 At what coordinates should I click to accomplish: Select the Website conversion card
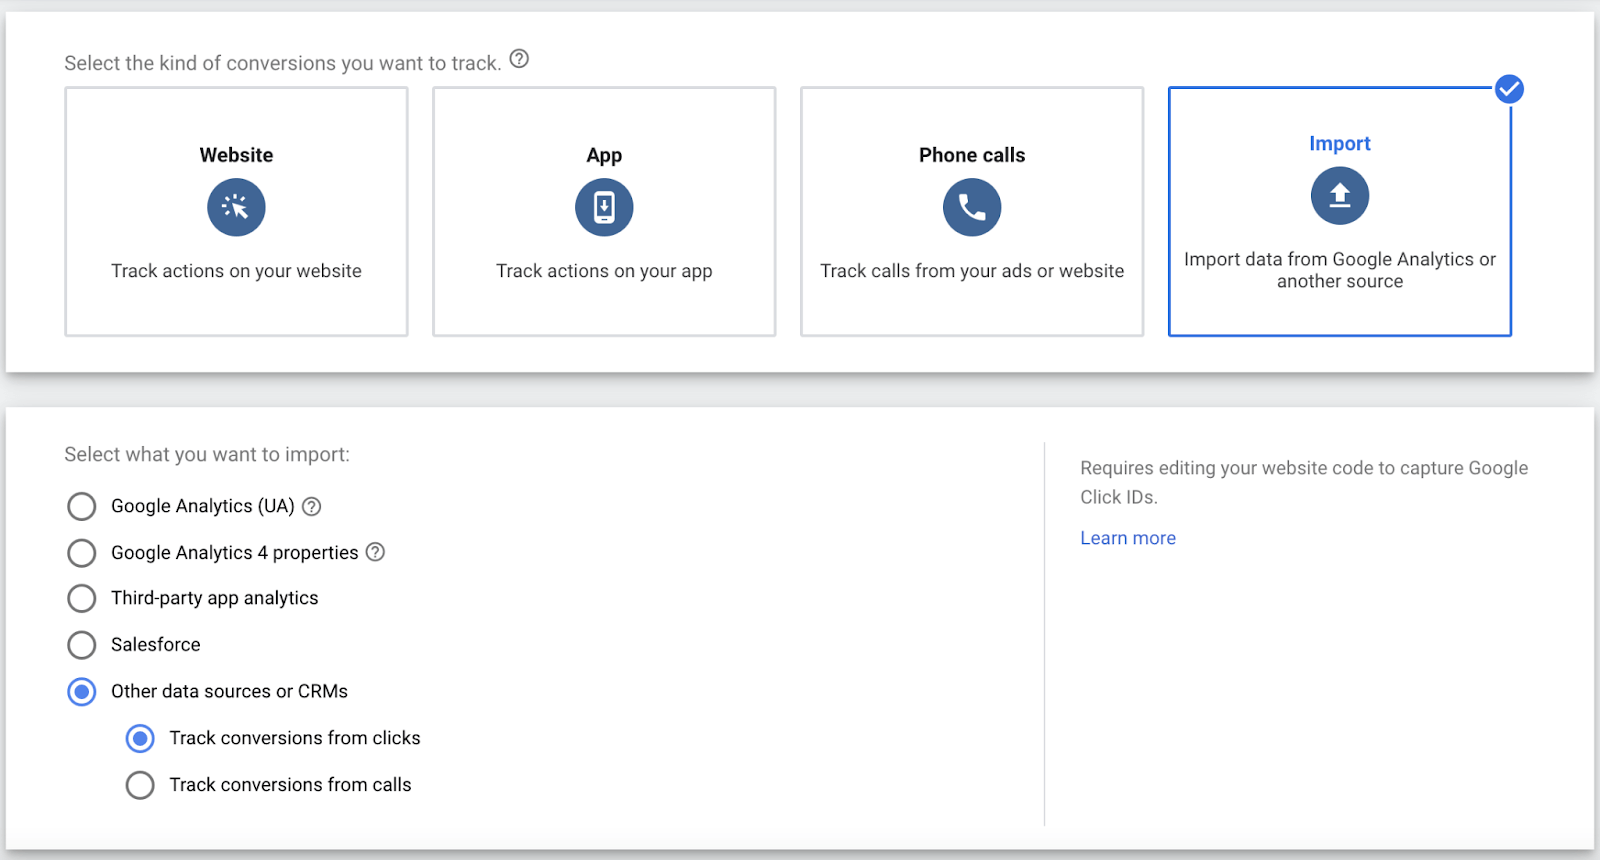pyautogui.click(x=236, y=300)
